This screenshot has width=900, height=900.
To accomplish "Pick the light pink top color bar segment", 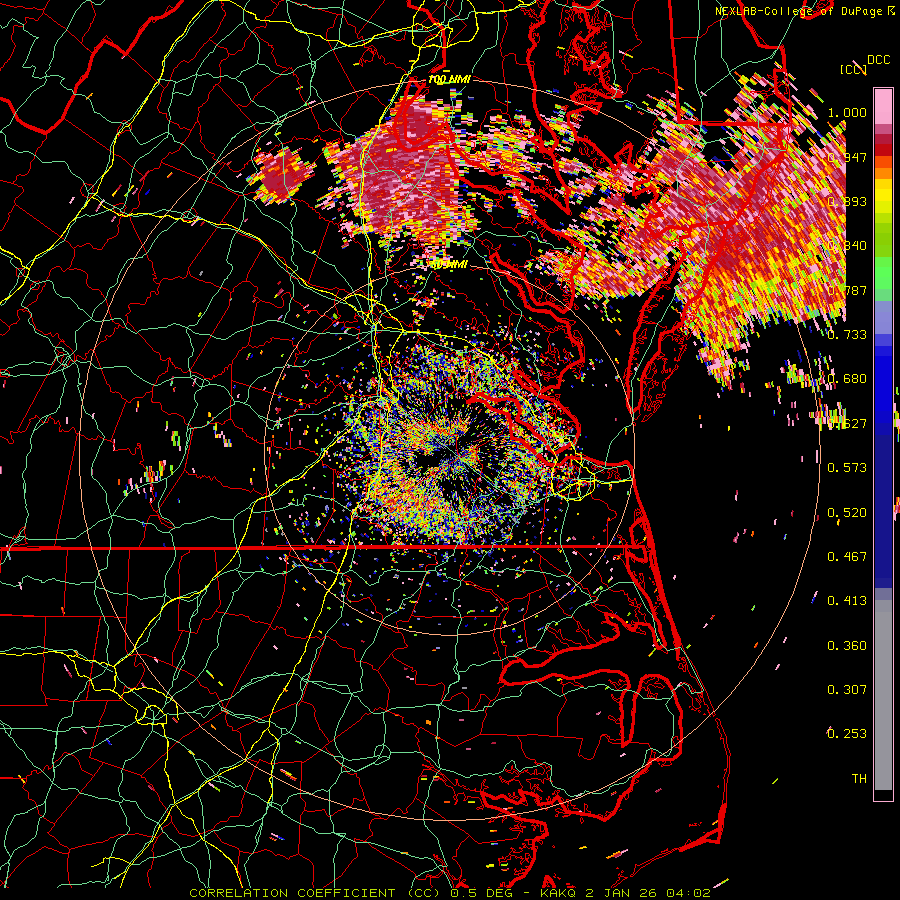I will point(883,107).
